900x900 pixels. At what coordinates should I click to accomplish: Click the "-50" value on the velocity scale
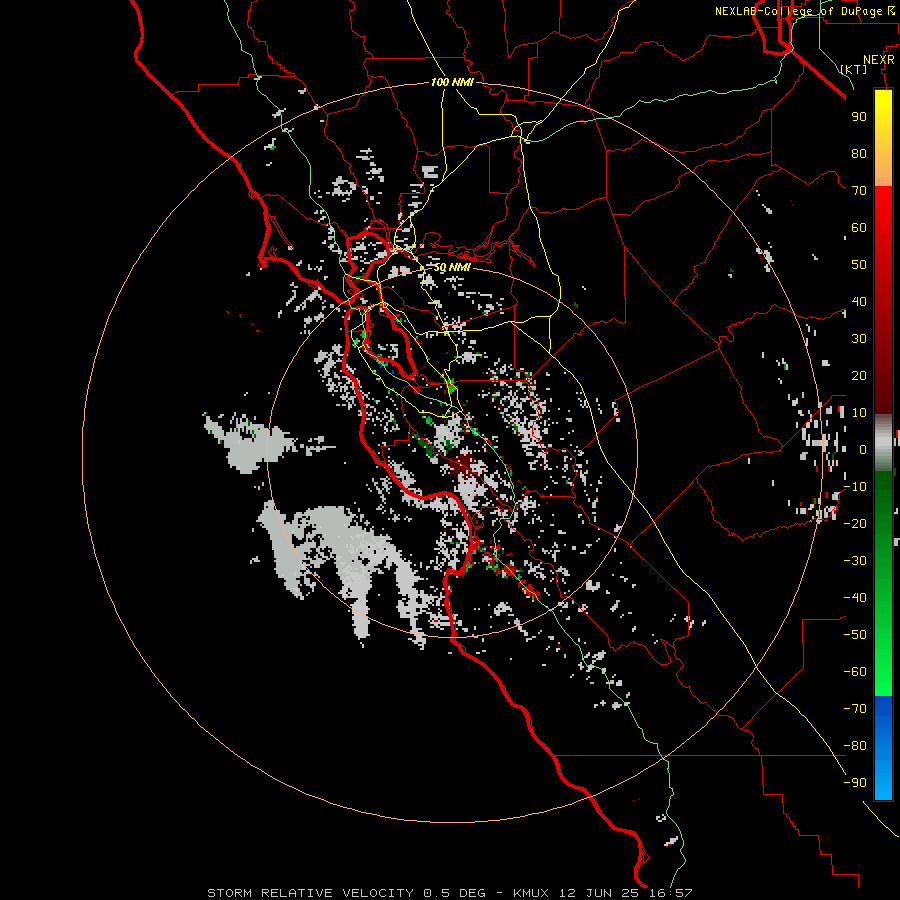(x=855, y=635)
